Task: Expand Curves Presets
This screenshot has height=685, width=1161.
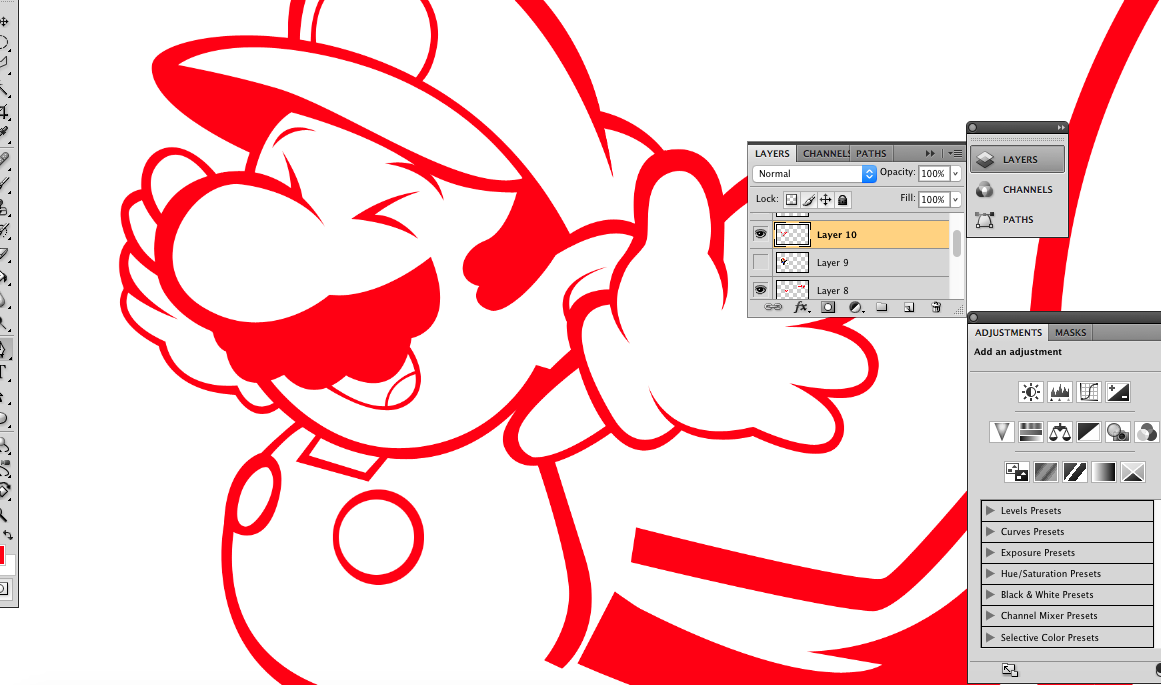Action: point(991,531)
